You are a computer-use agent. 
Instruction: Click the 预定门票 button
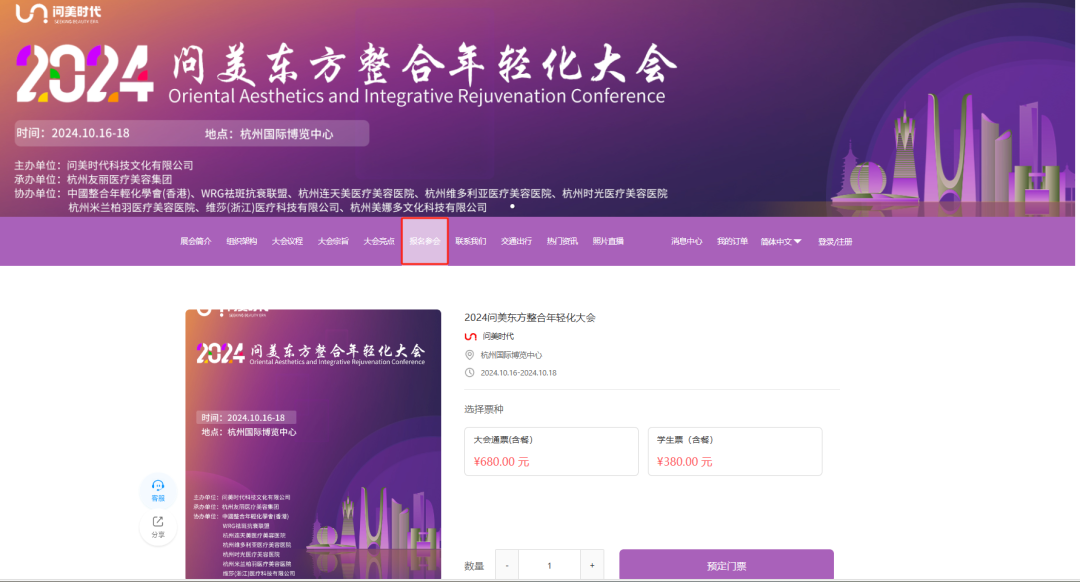pos(727,565)
